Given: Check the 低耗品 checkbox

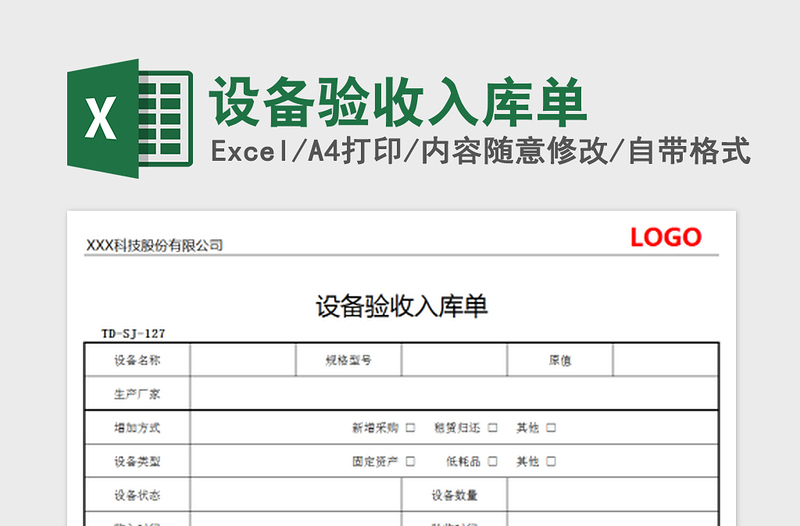Looking at the screenshot, I should pos(492,461).
